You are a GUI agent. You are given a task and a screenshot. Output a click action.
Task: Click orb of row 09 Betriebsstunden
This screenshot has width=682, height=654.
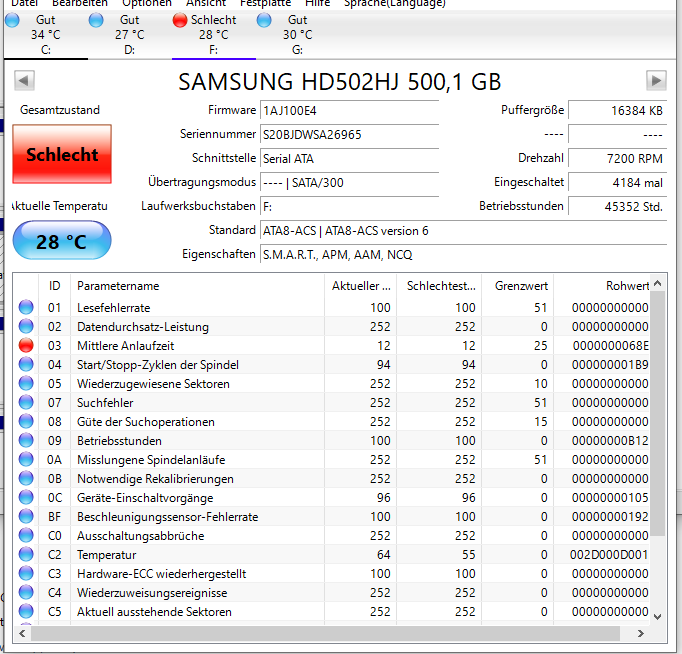click(26, 440)
